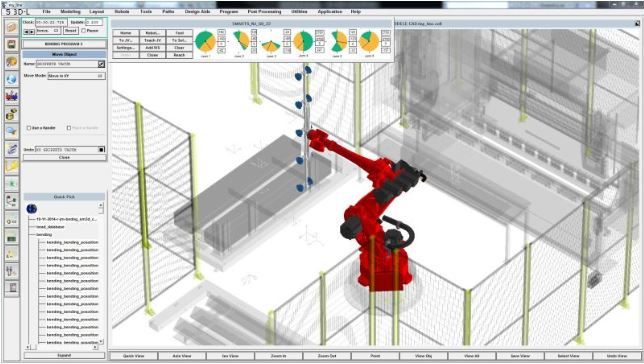Click the dark blue globe icon in Quick Pick
The image size is (644, 364).
click(x=32, y=209)
